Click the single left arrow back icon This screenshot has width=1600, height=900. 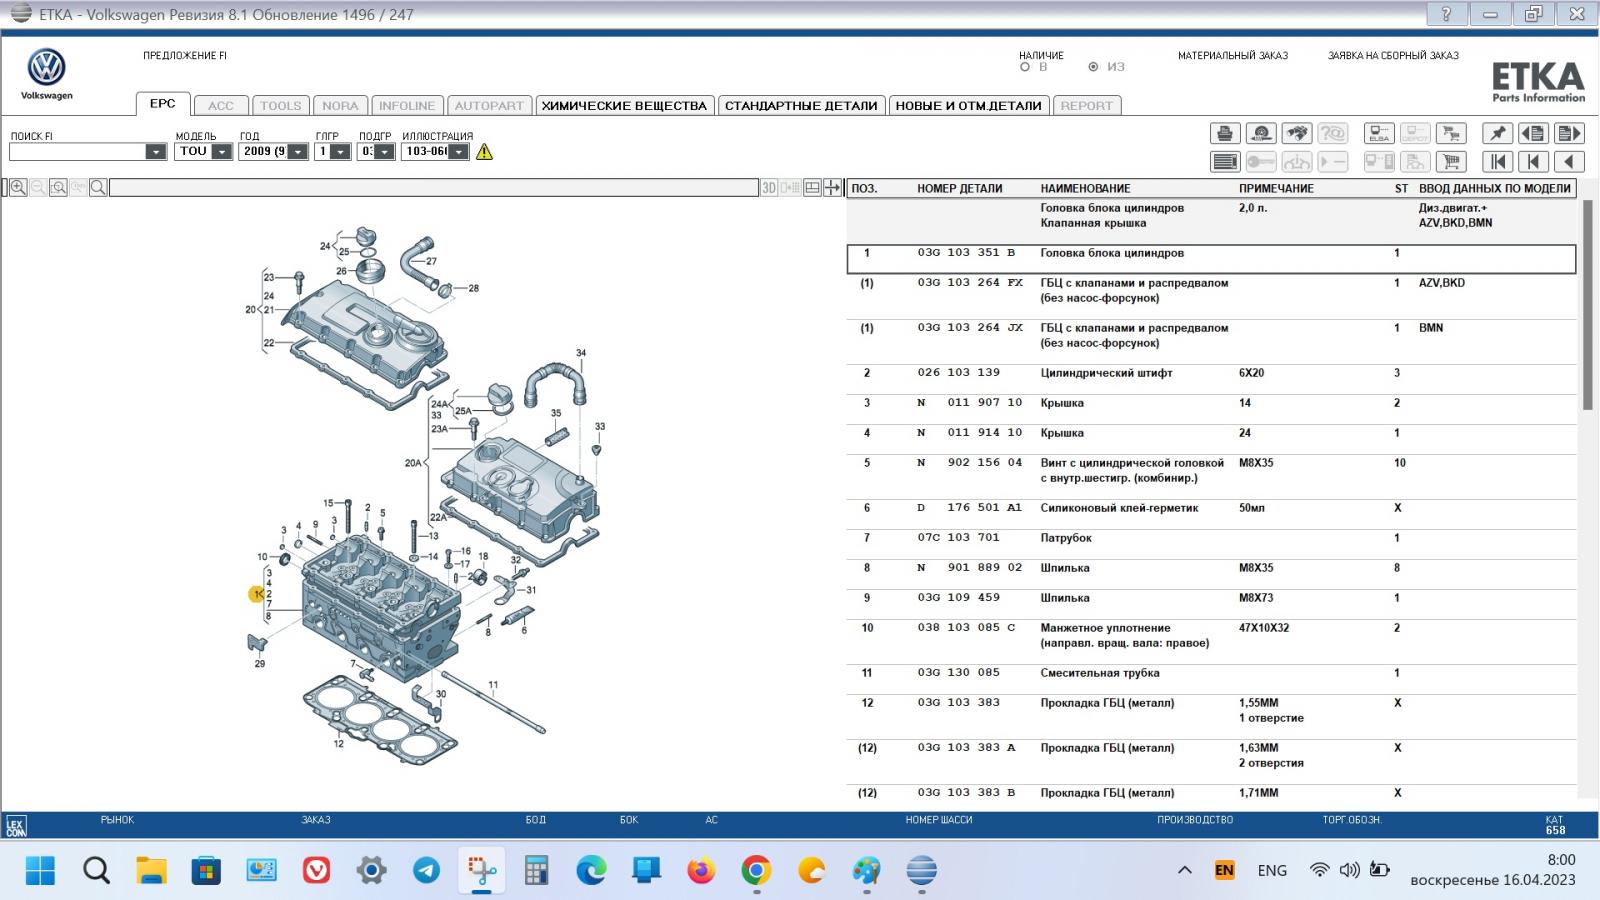[x=1569, y=161]
